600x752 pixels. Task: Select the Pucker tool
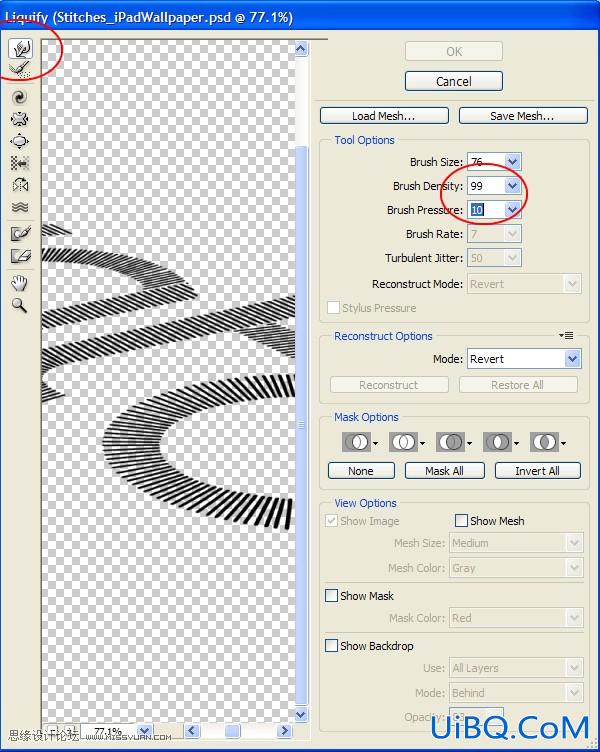tap(20, 119)
